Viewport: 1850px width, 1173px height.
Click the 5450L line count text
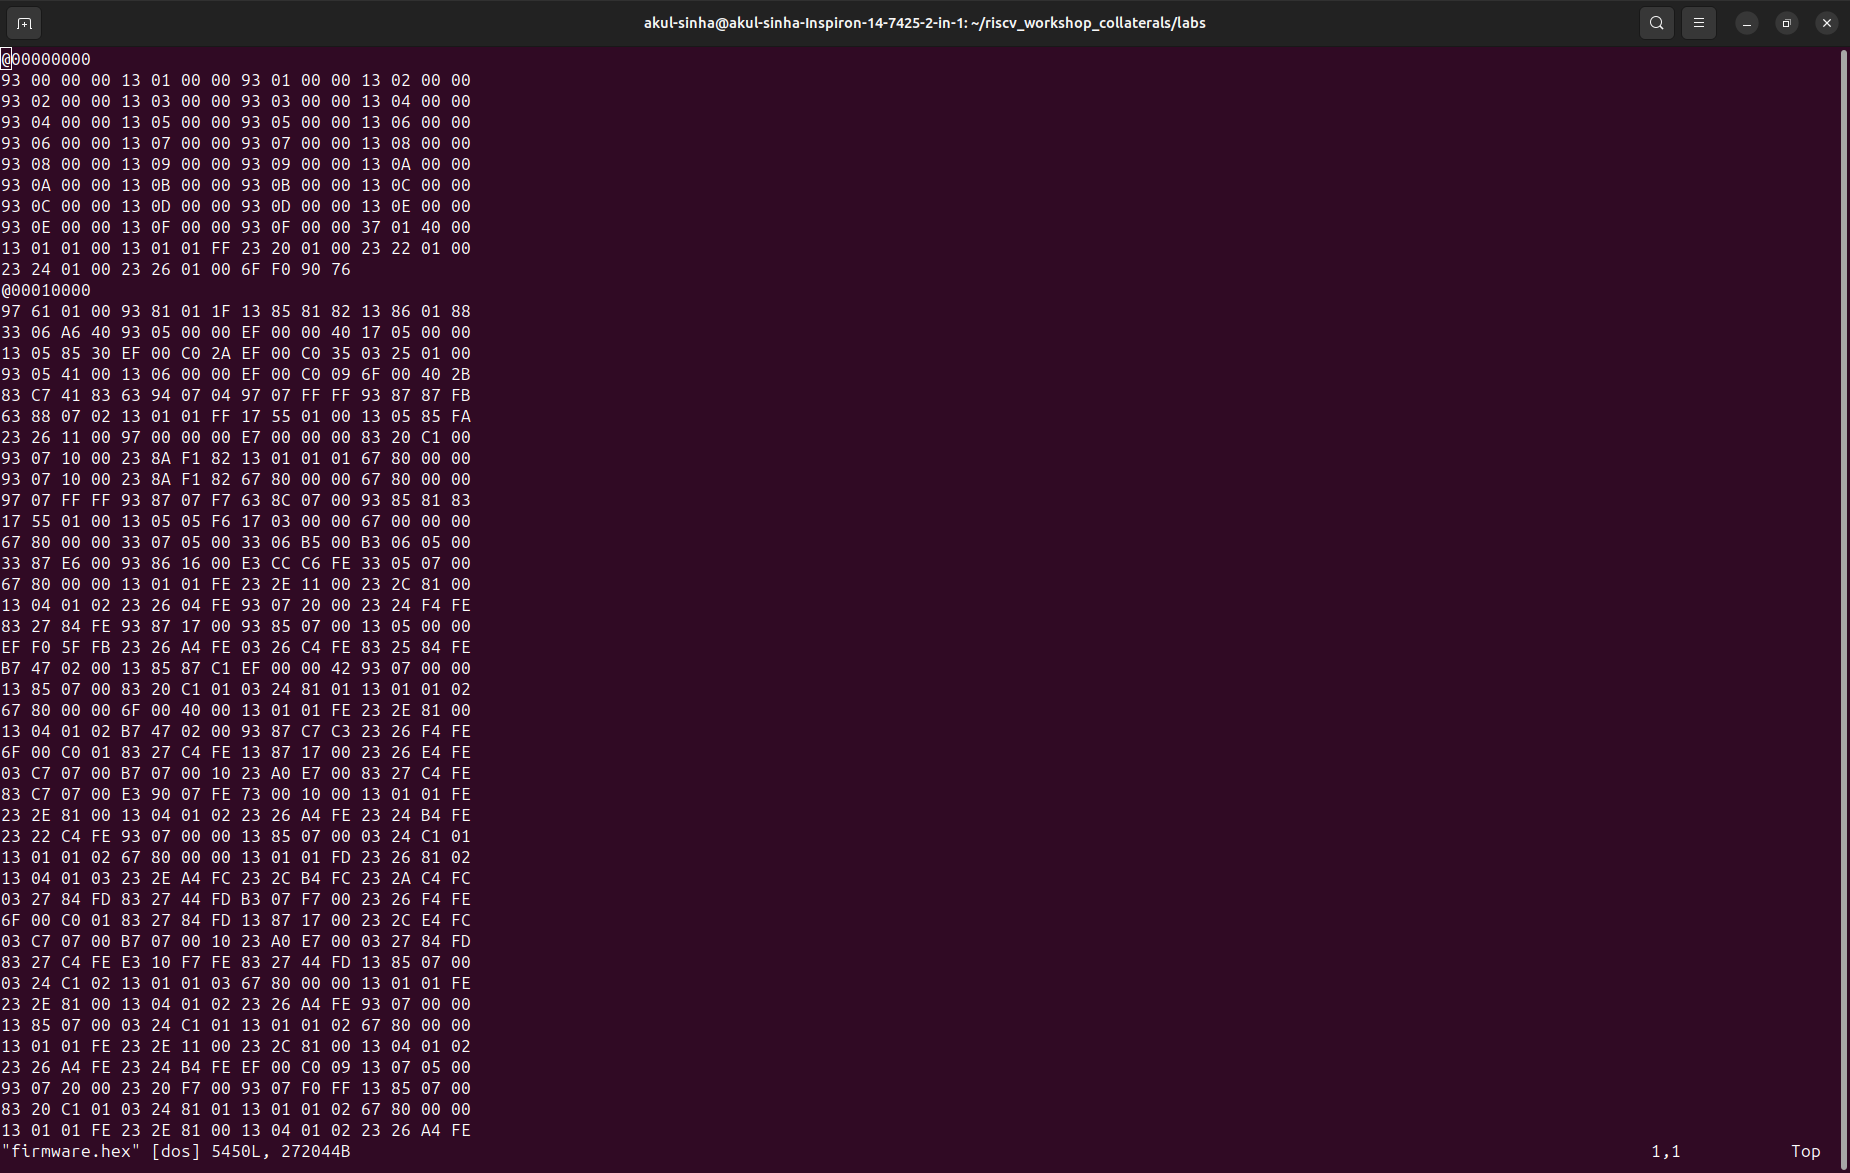(235, 1151)
